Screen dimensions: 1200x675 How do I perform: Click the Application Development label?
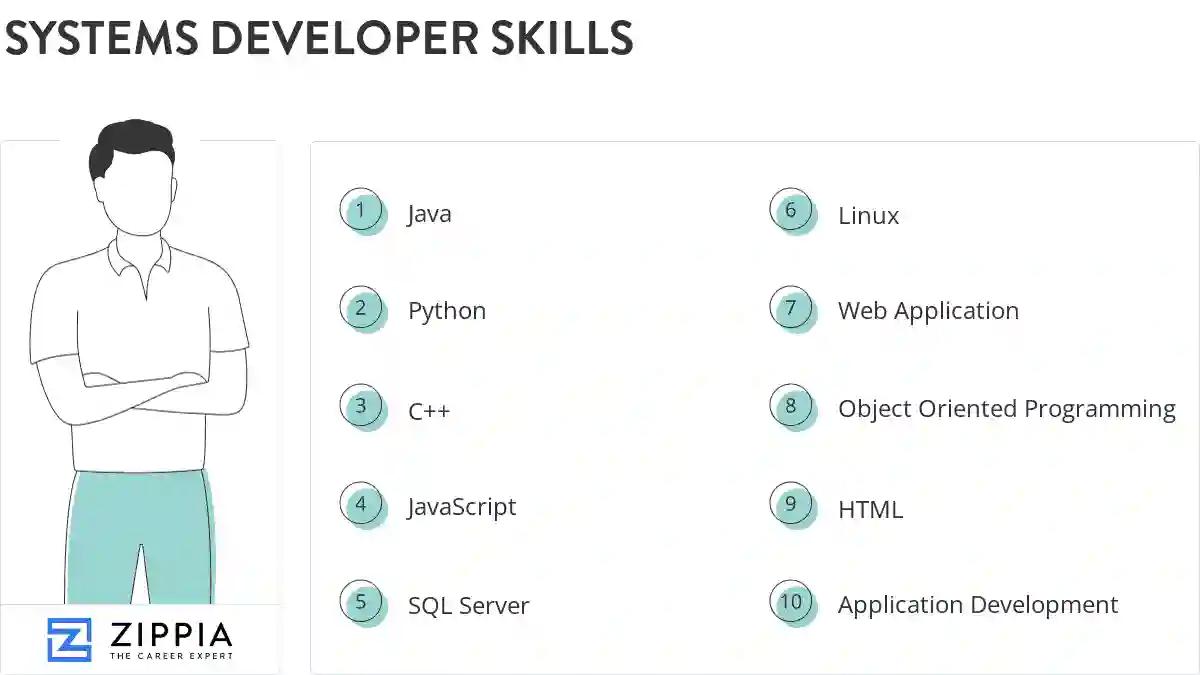(x=978, y=604)
